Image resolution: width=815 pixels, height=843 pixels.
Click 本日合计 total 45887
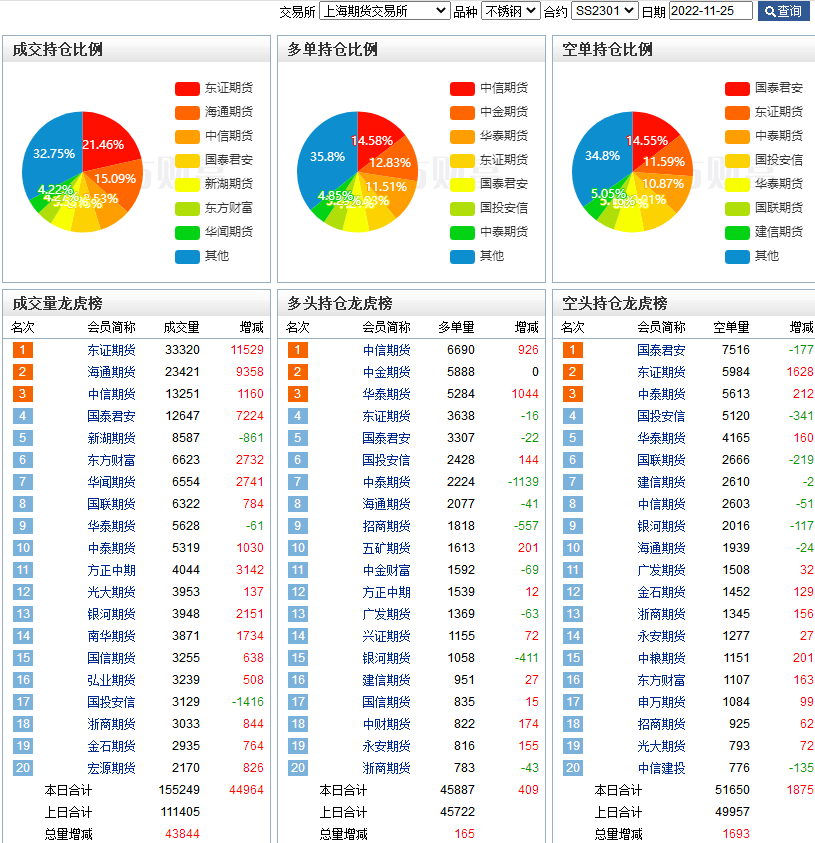tap(457, 790)
